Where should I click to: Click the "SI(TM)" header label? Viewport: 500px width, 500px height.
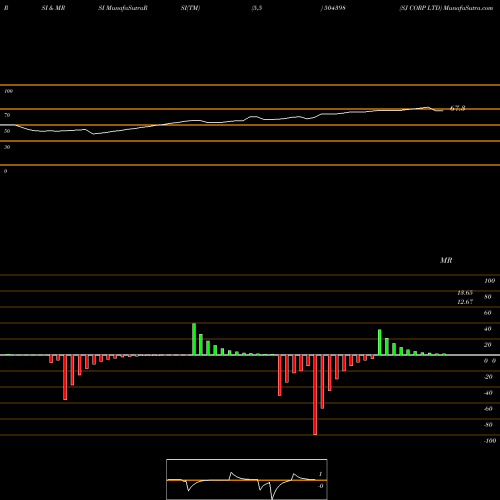tap(190, 8)
